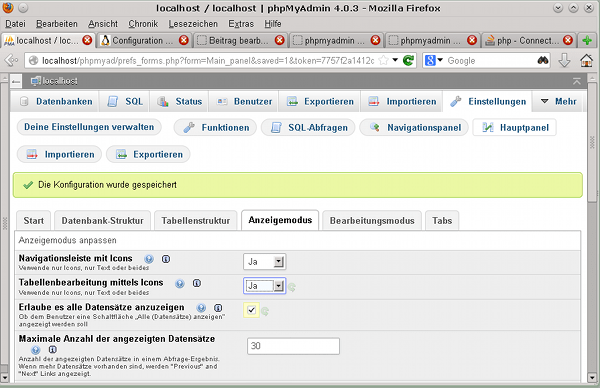Open the SQL tab
600x388 pixels.
[125, 101]
